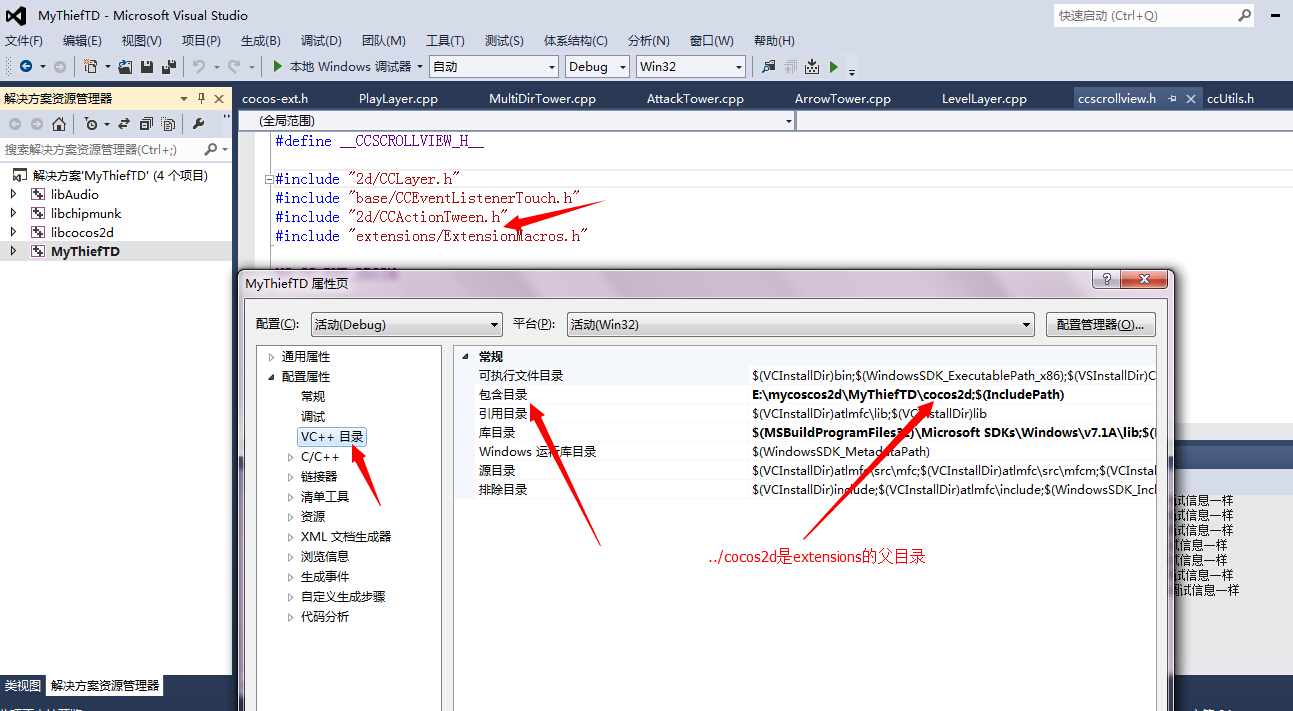Switch to the cocos-ext.h tab

point(275,98)
